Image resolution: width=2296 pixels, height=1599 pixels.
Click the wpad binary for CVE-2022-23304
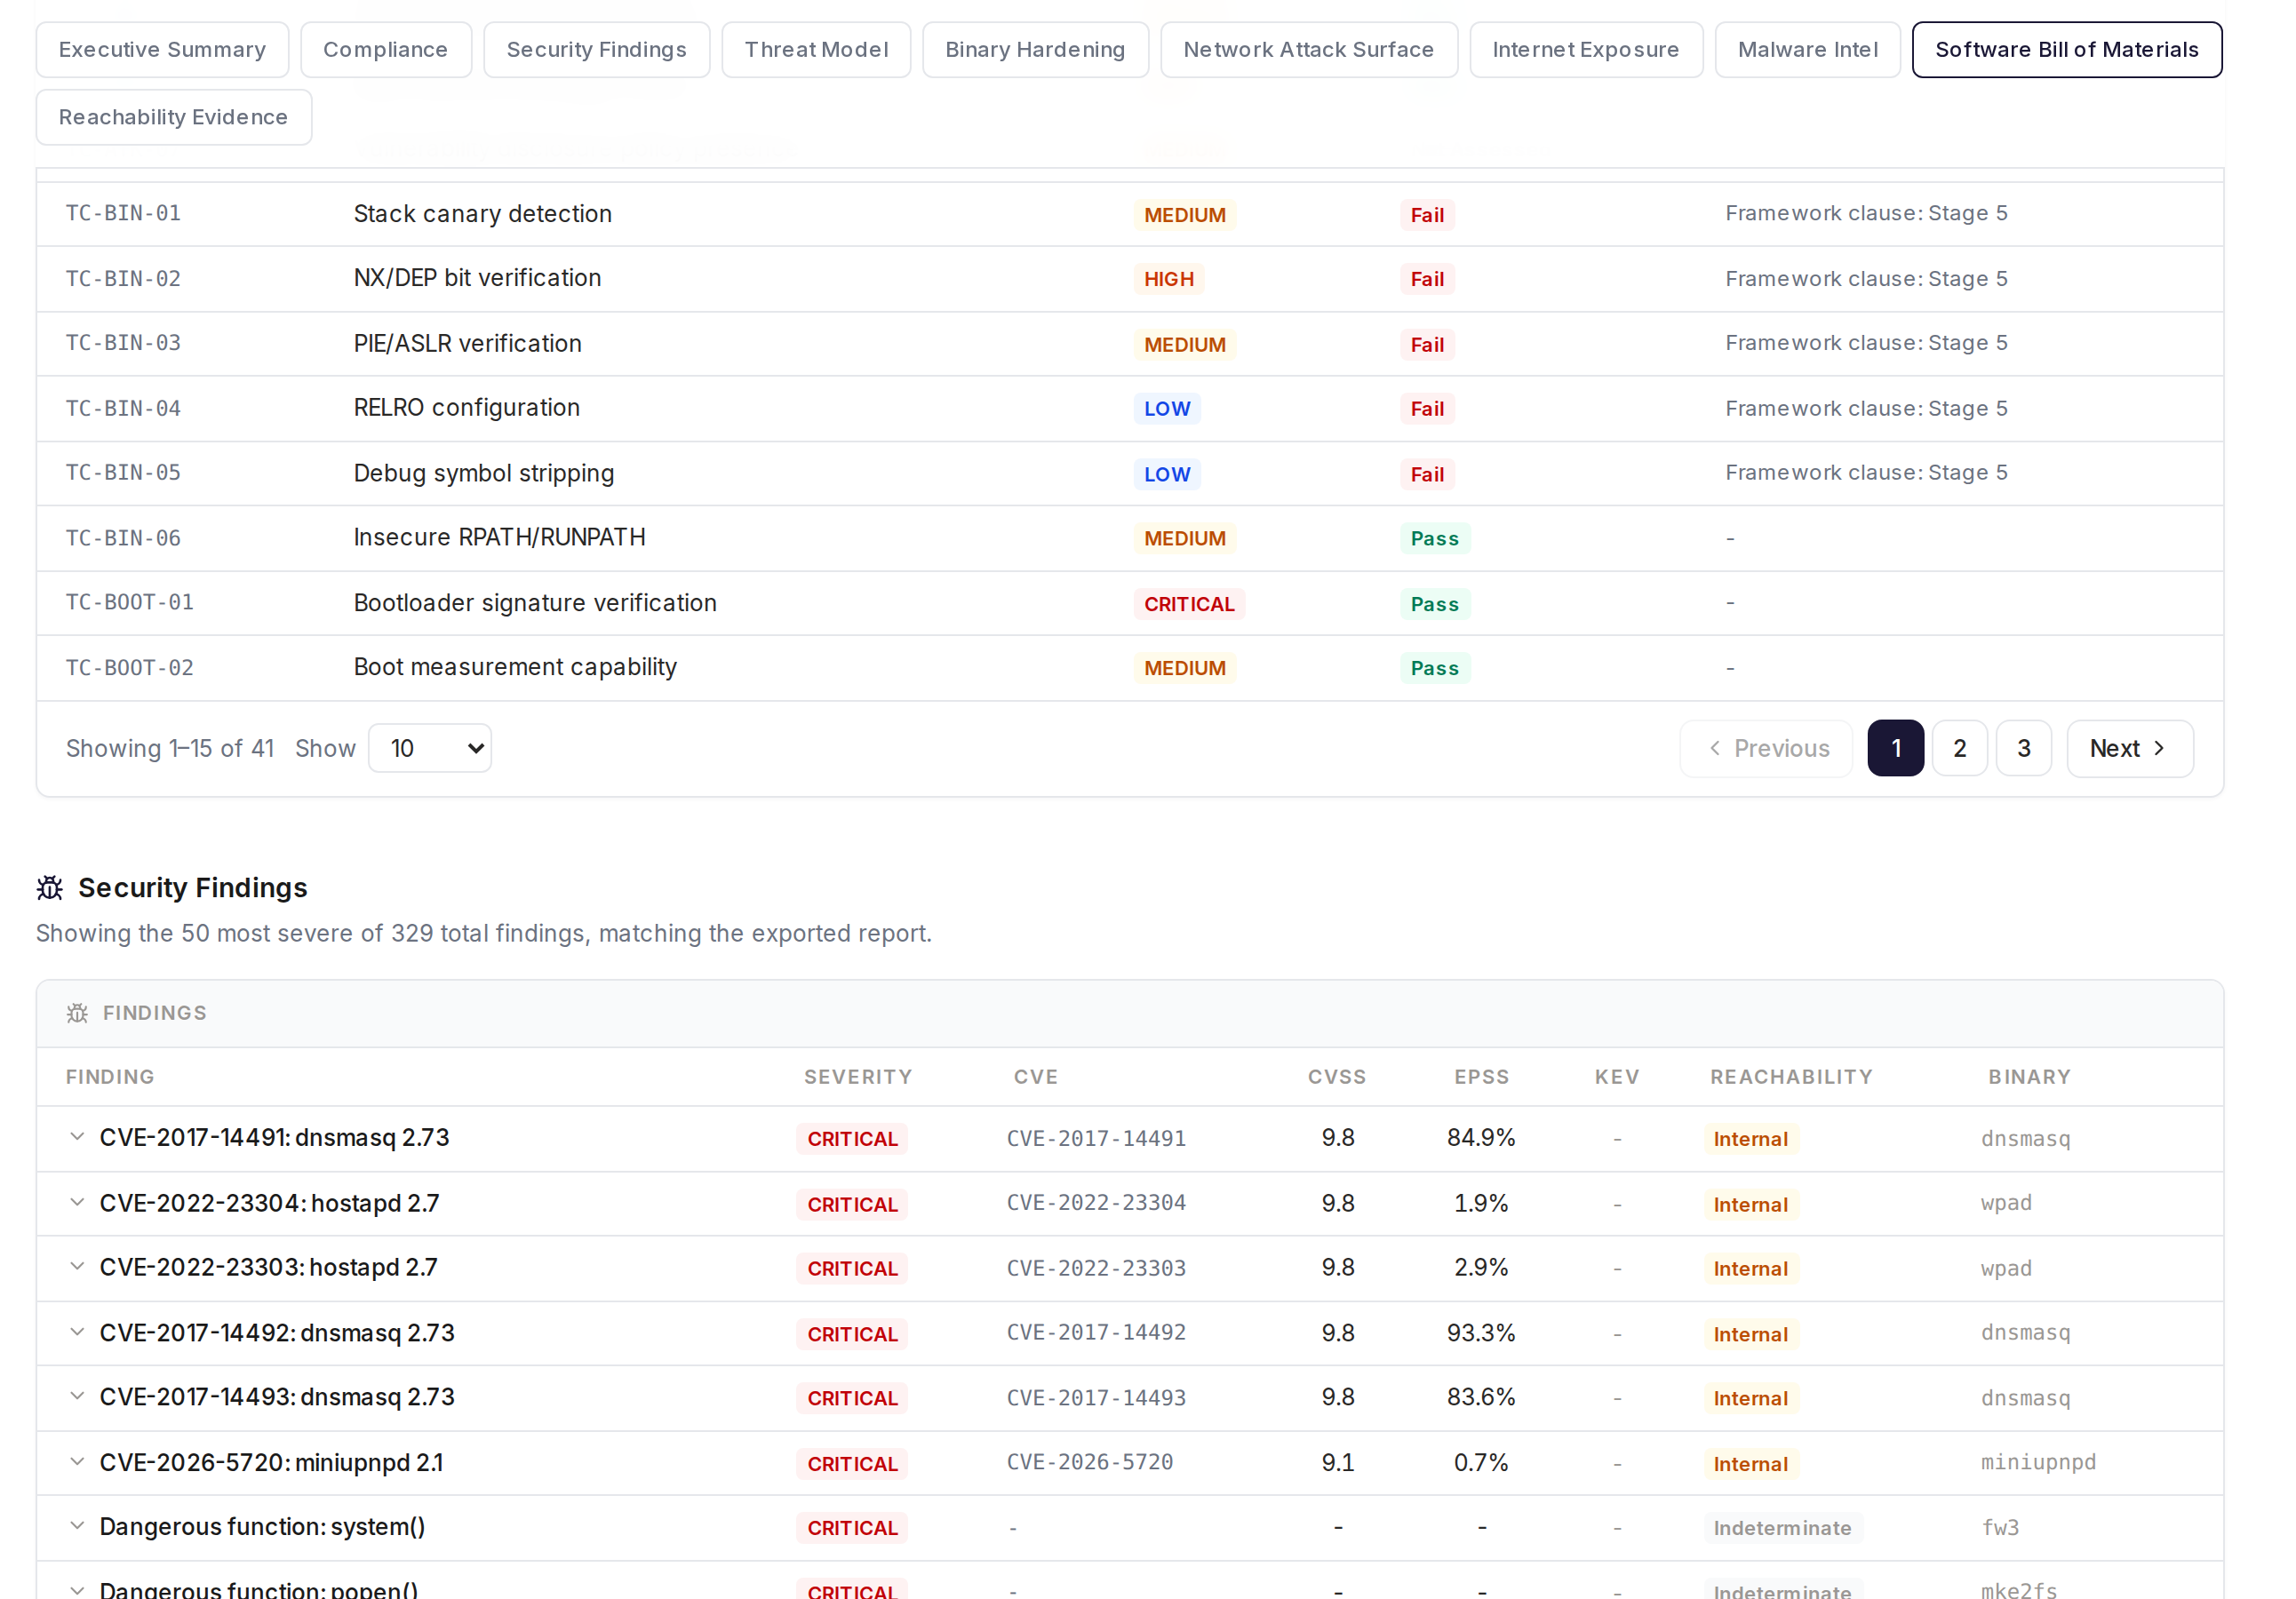(x=2006, y=1203)
